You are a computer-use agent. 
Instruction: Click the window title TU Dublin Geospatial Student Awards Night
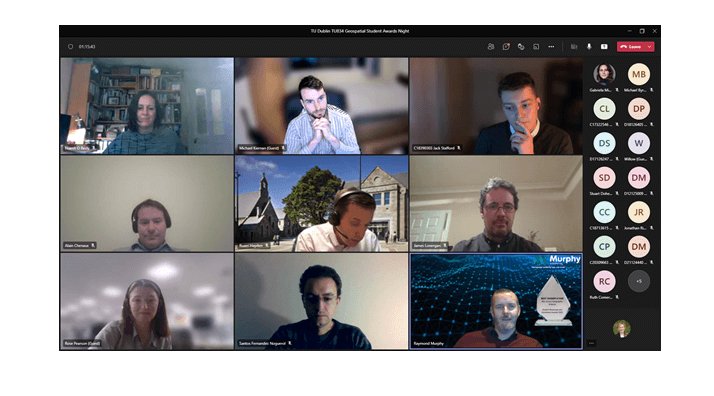pyautogui.click(x=360, y=31)
